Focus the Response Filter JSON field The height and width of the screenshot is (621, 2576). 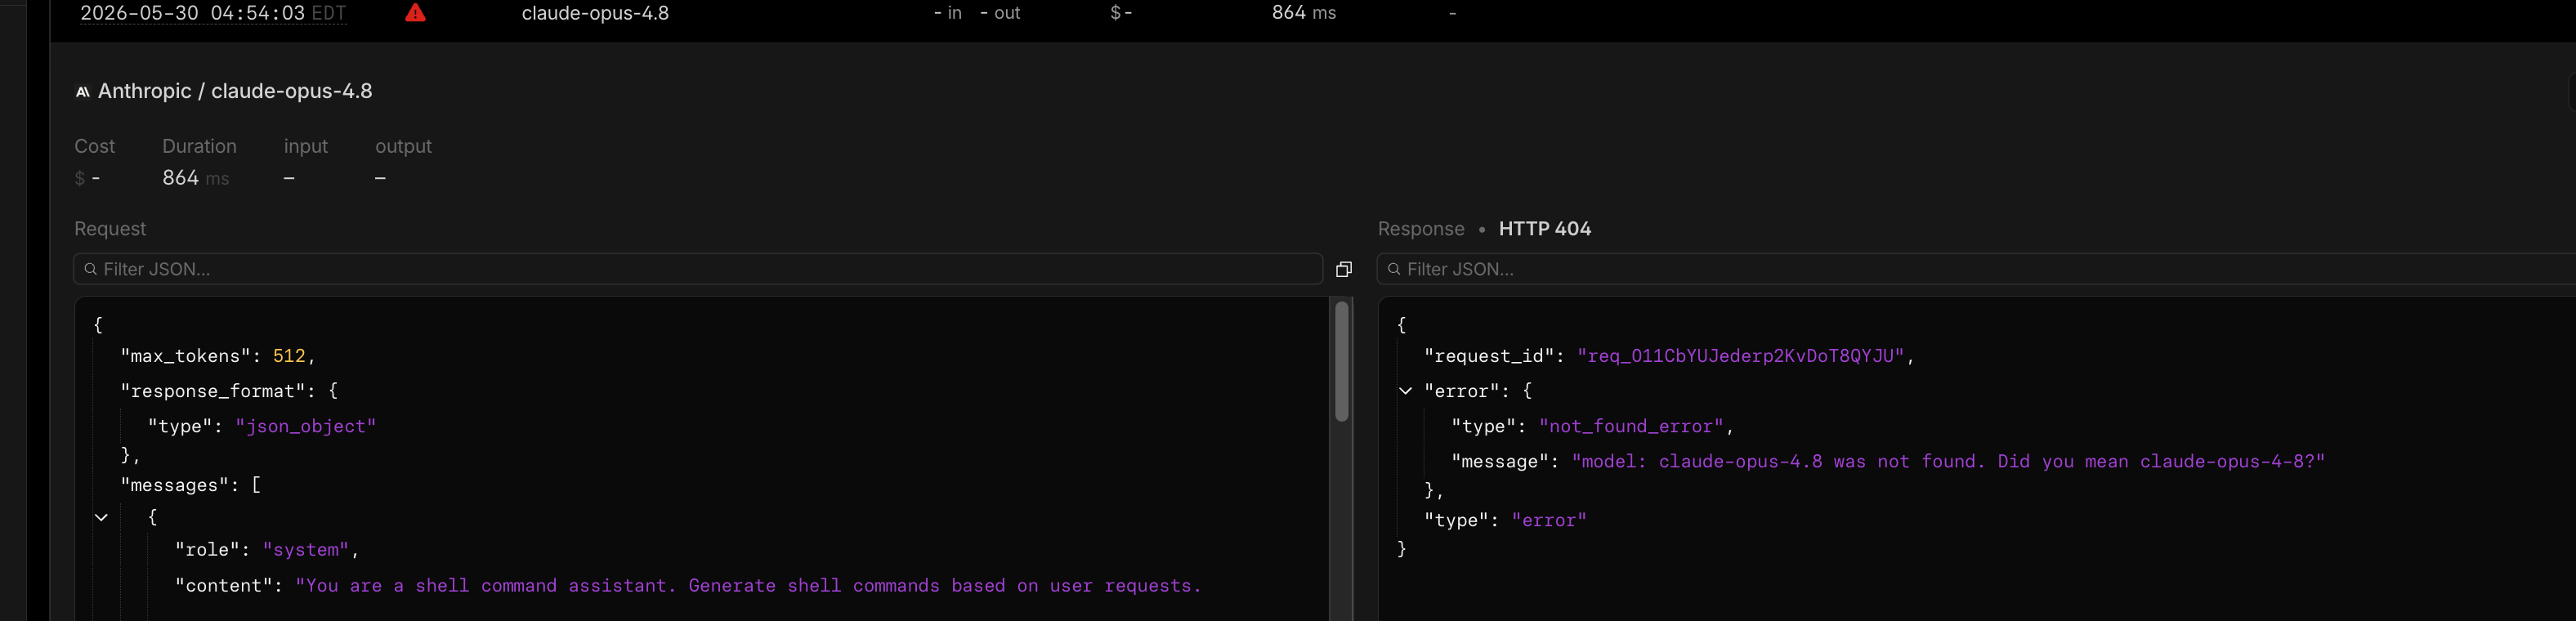click(x=1976, y=269)
